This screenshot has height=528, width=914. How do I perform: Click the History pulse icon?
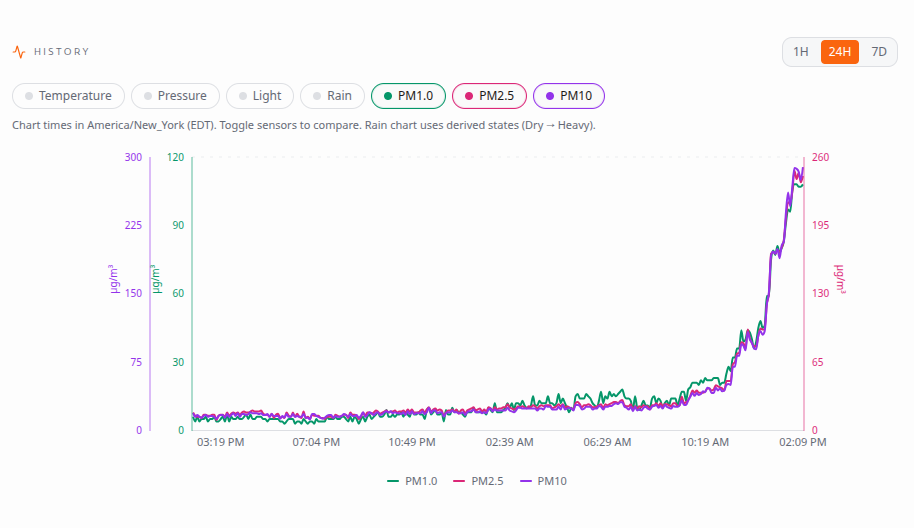tap(19, 52)
